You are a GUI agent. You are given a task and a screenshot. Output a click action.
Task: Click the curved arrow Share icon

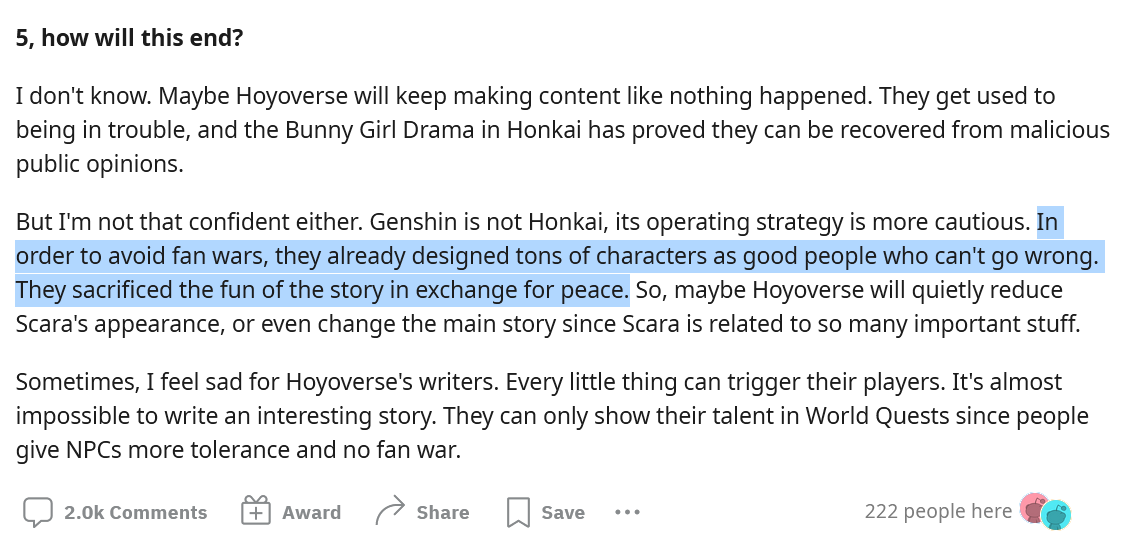tap(389, 512)
